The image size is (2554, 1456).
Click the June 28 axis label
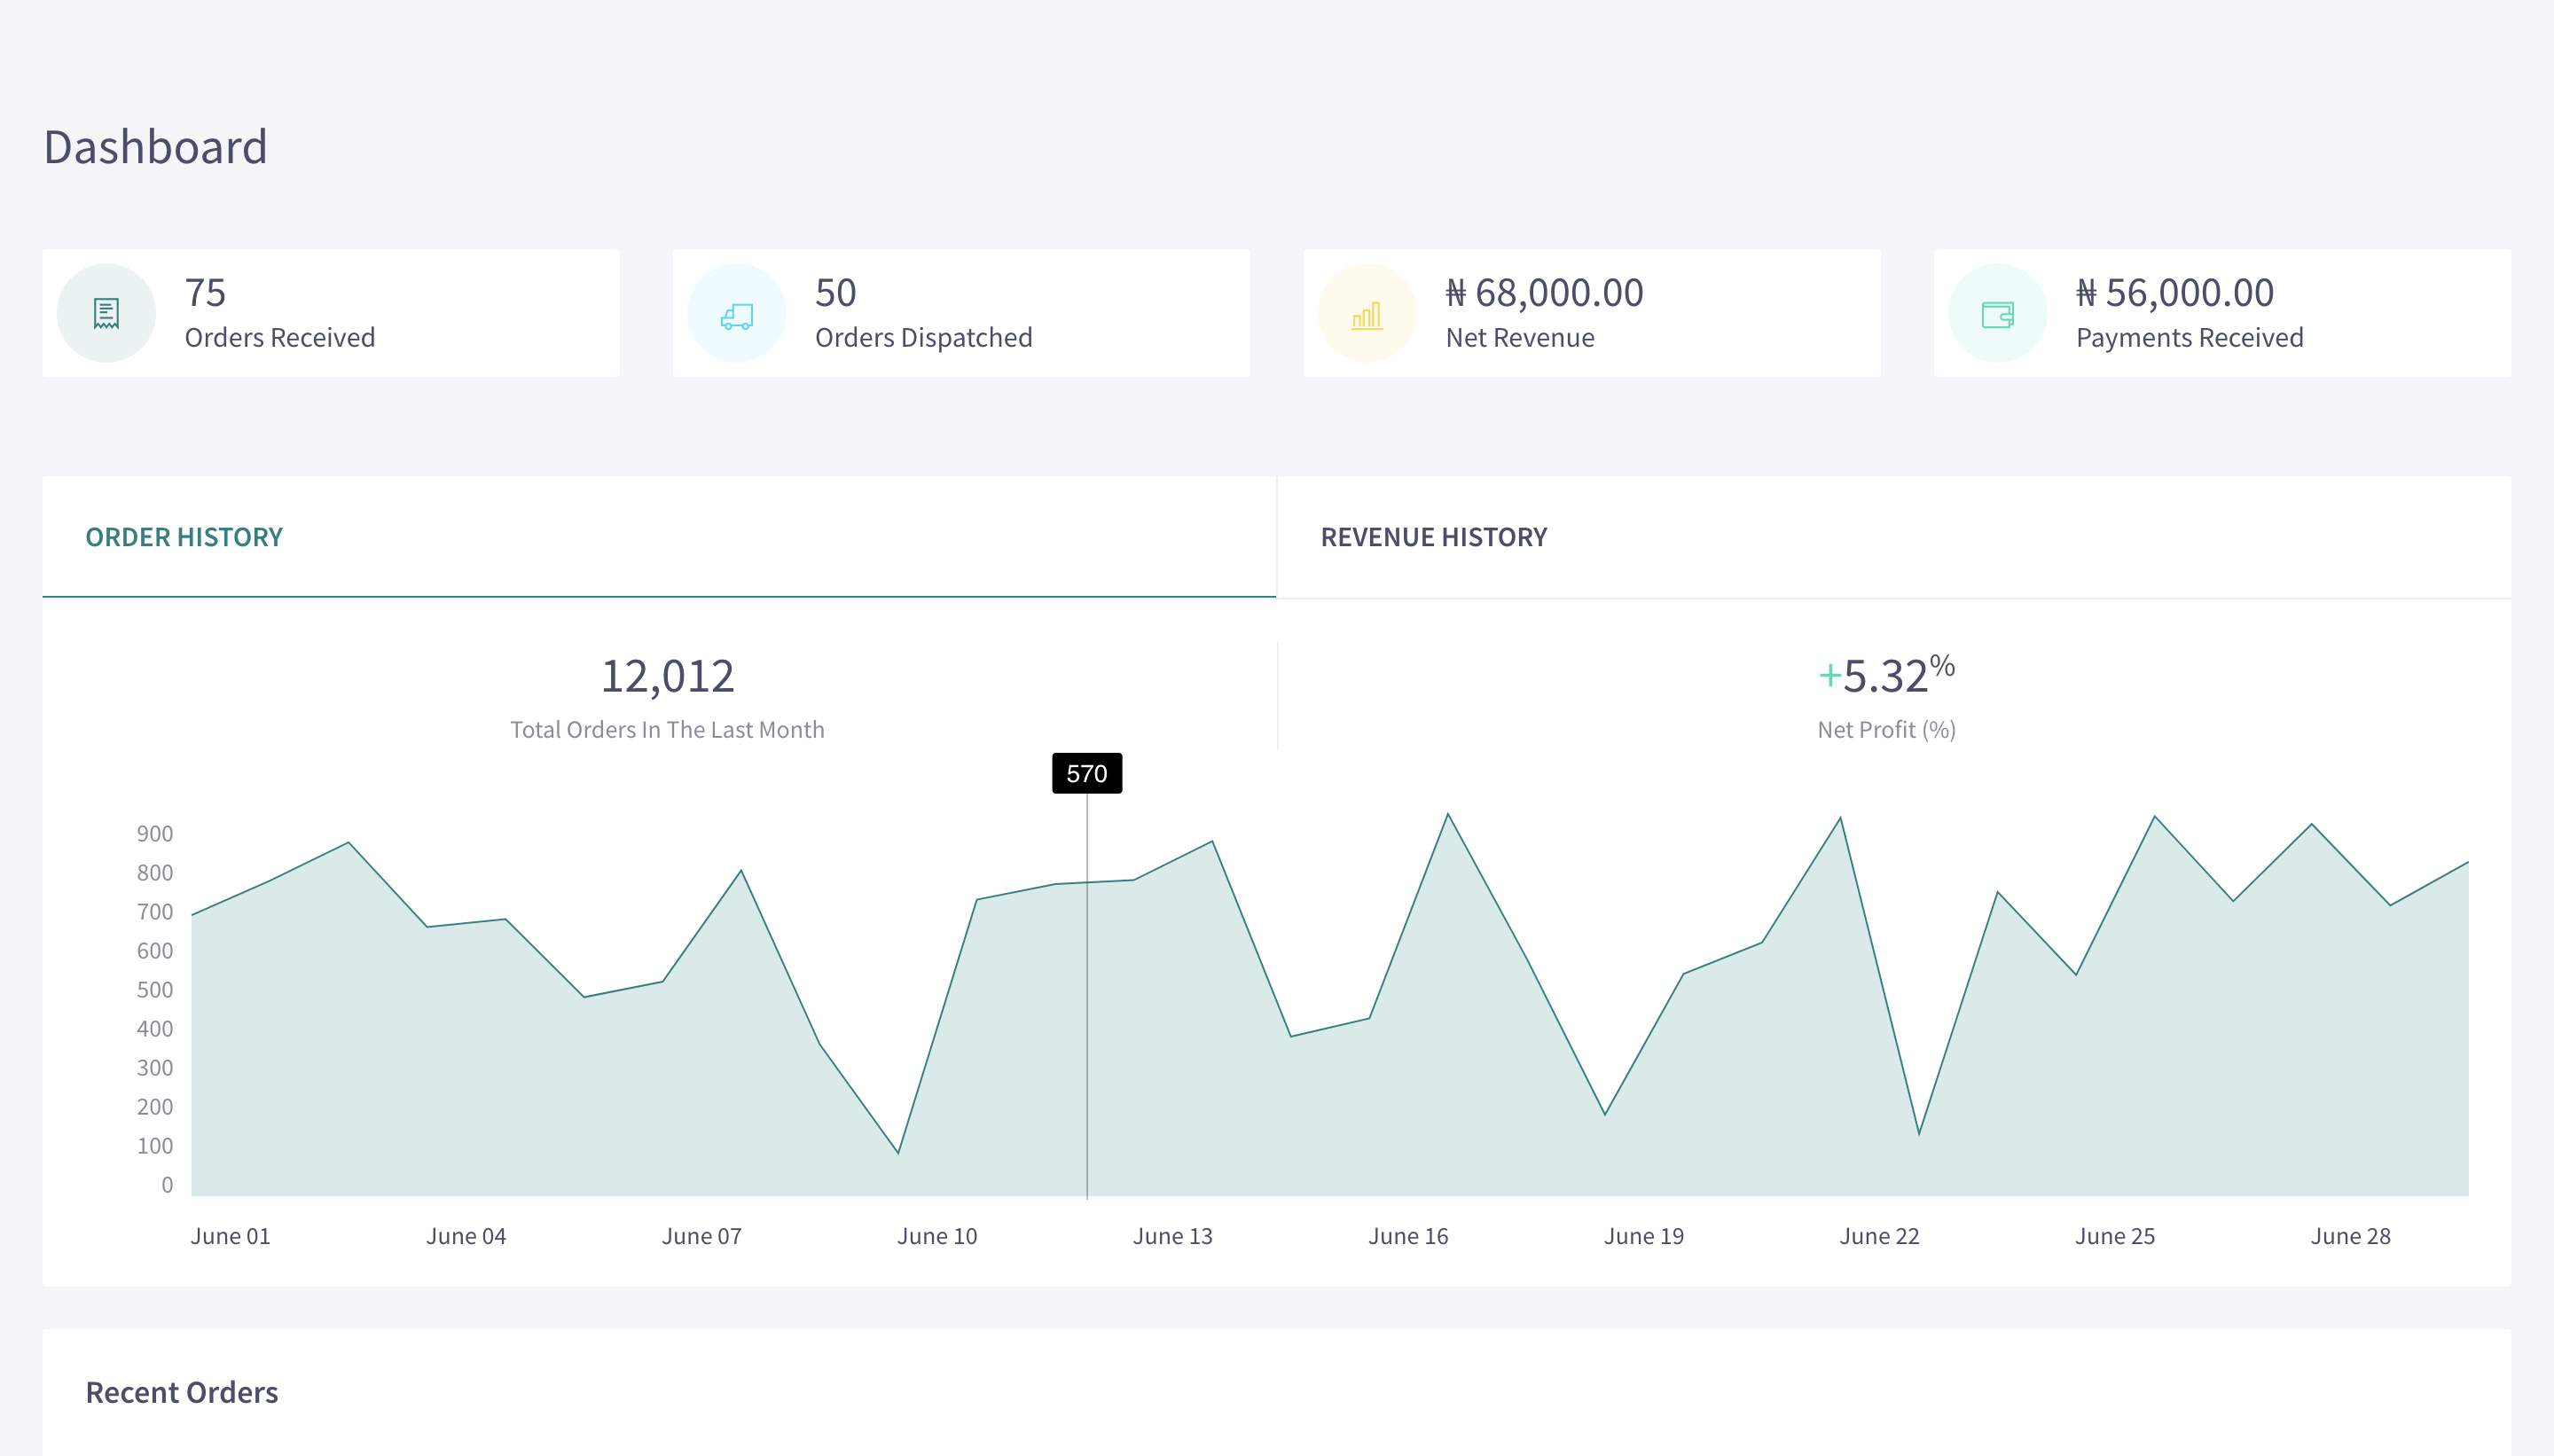pyautogui.click(x=2350, y=1236)
